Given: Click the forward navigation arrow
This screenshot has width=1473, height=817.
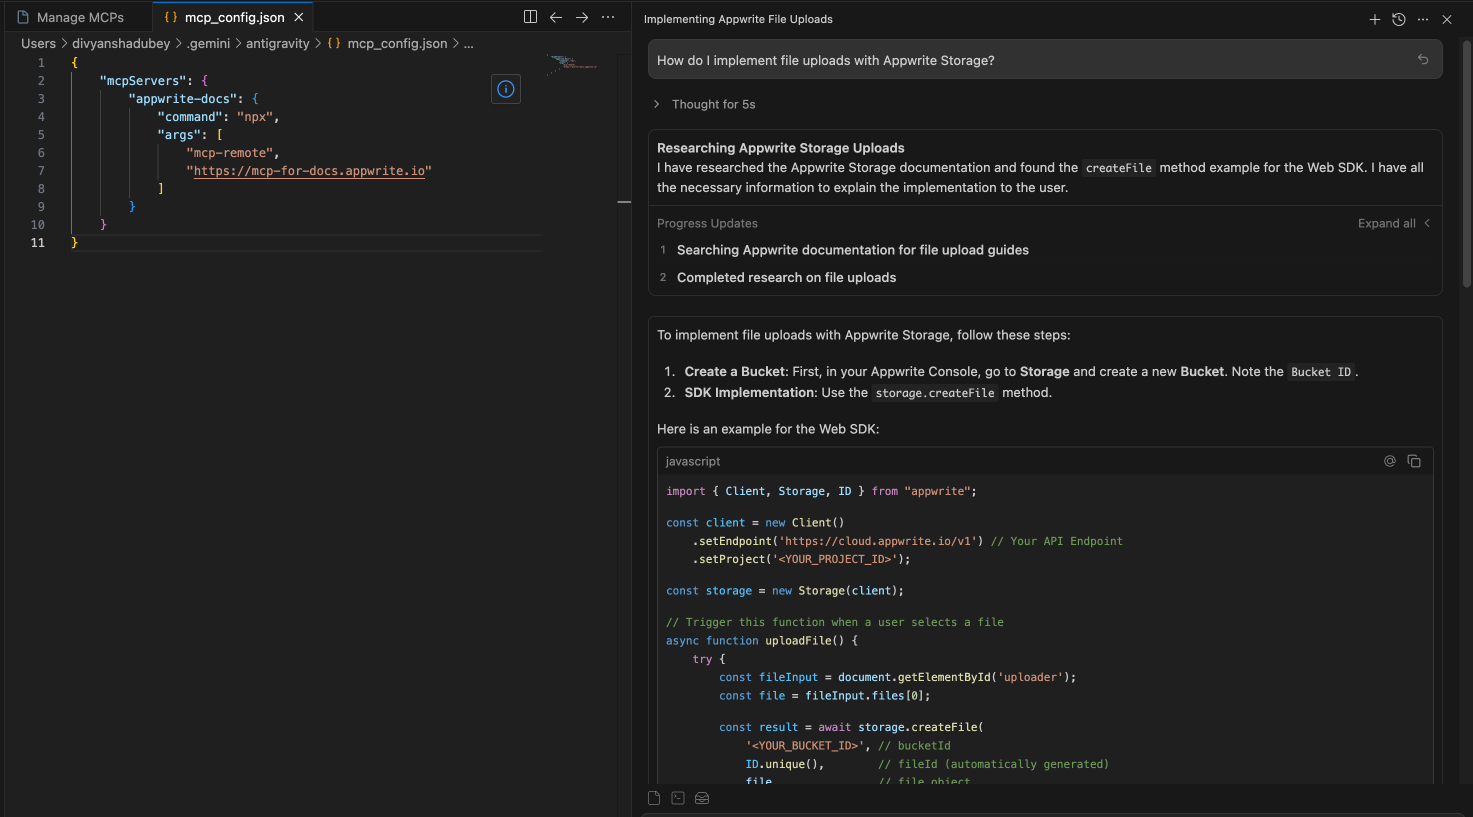Looking at the screenshot, I should (x=582, y=16).
